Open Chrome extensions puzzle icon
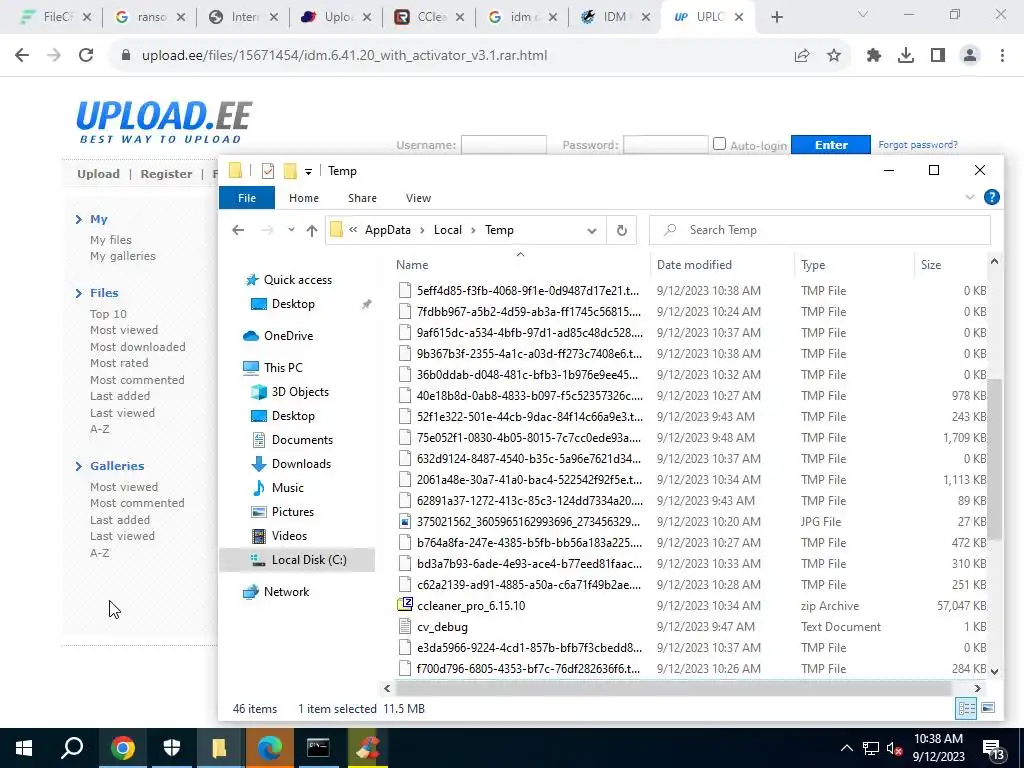Image resolution: width=1024 pixels, height=768 pixels. click(x=874, y=56)
